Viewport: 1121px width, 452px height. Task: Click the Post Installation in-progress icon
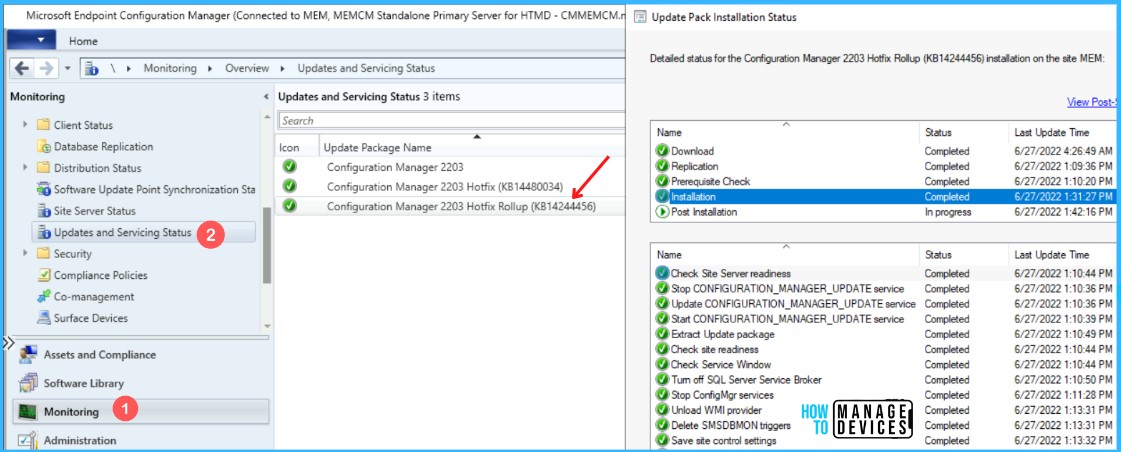[662, 212]
